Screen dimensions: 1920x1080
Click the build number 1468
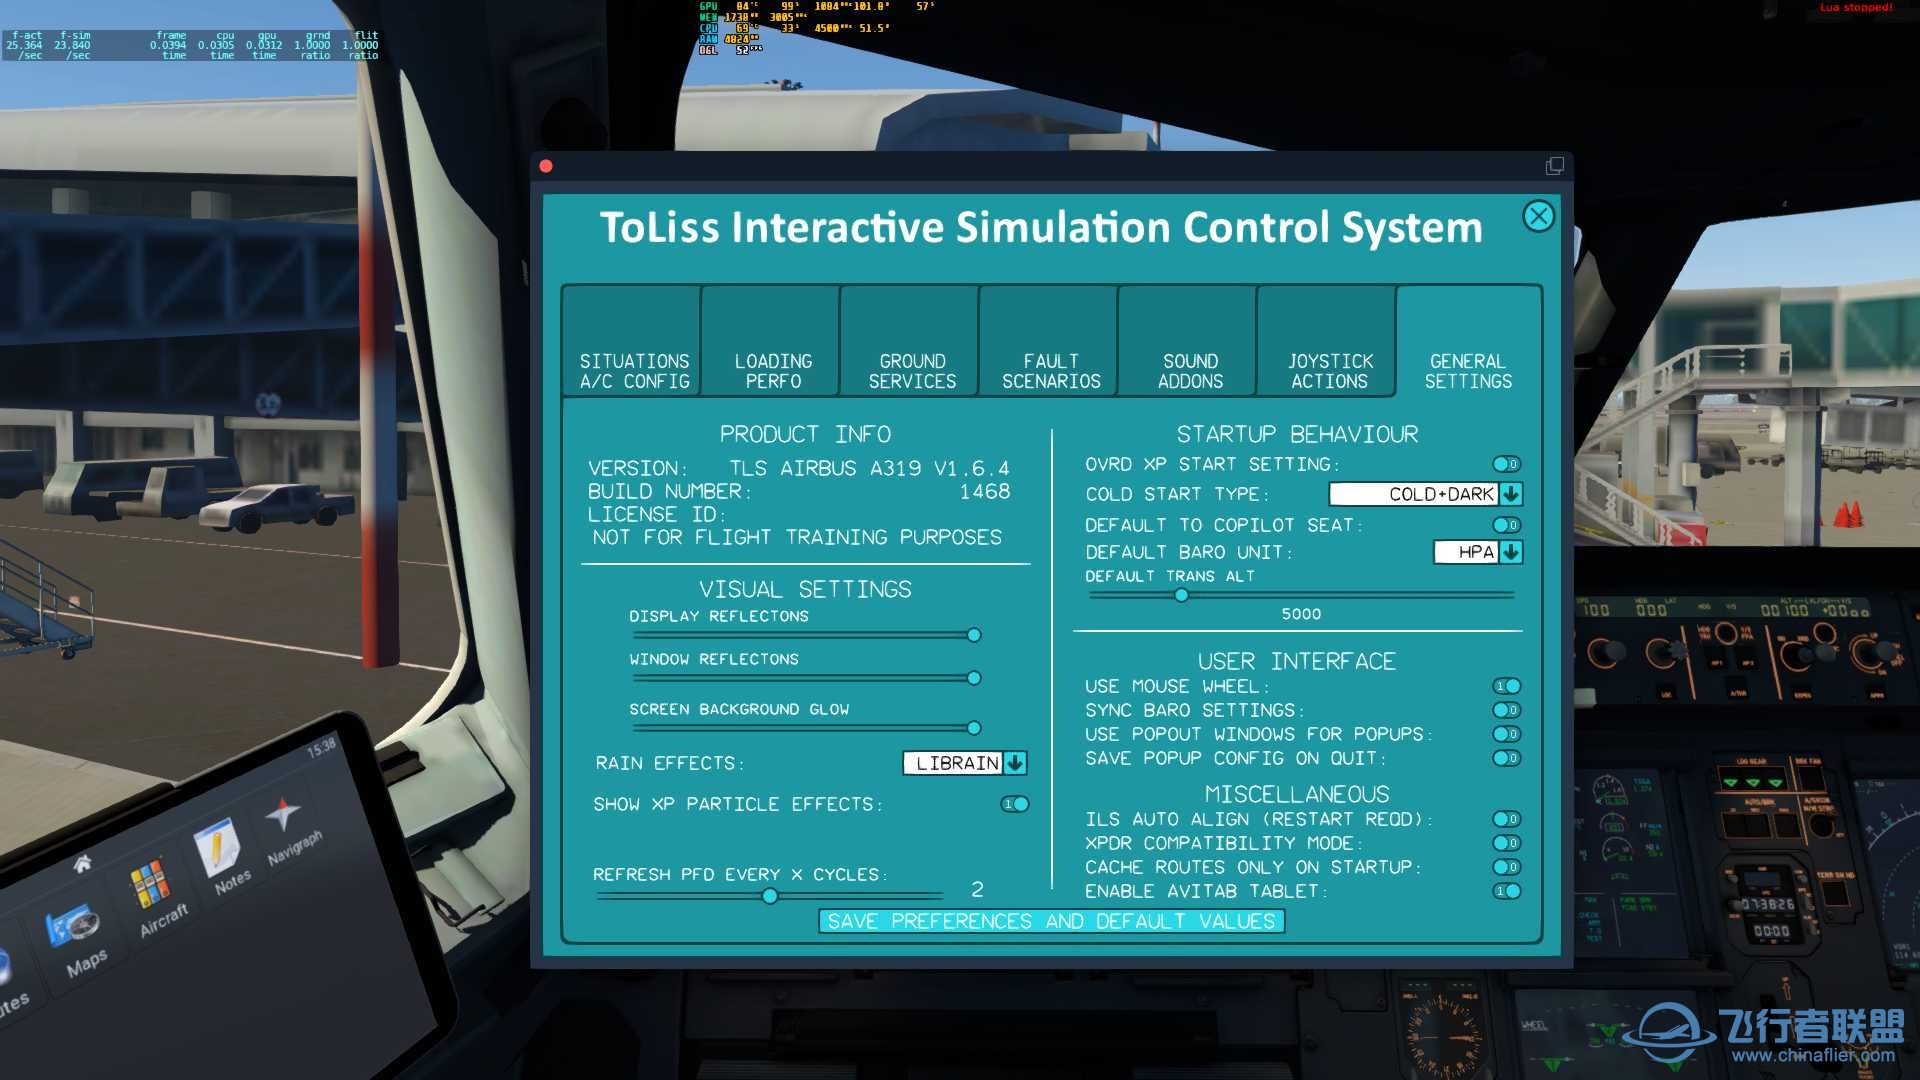tap(984, 491)
